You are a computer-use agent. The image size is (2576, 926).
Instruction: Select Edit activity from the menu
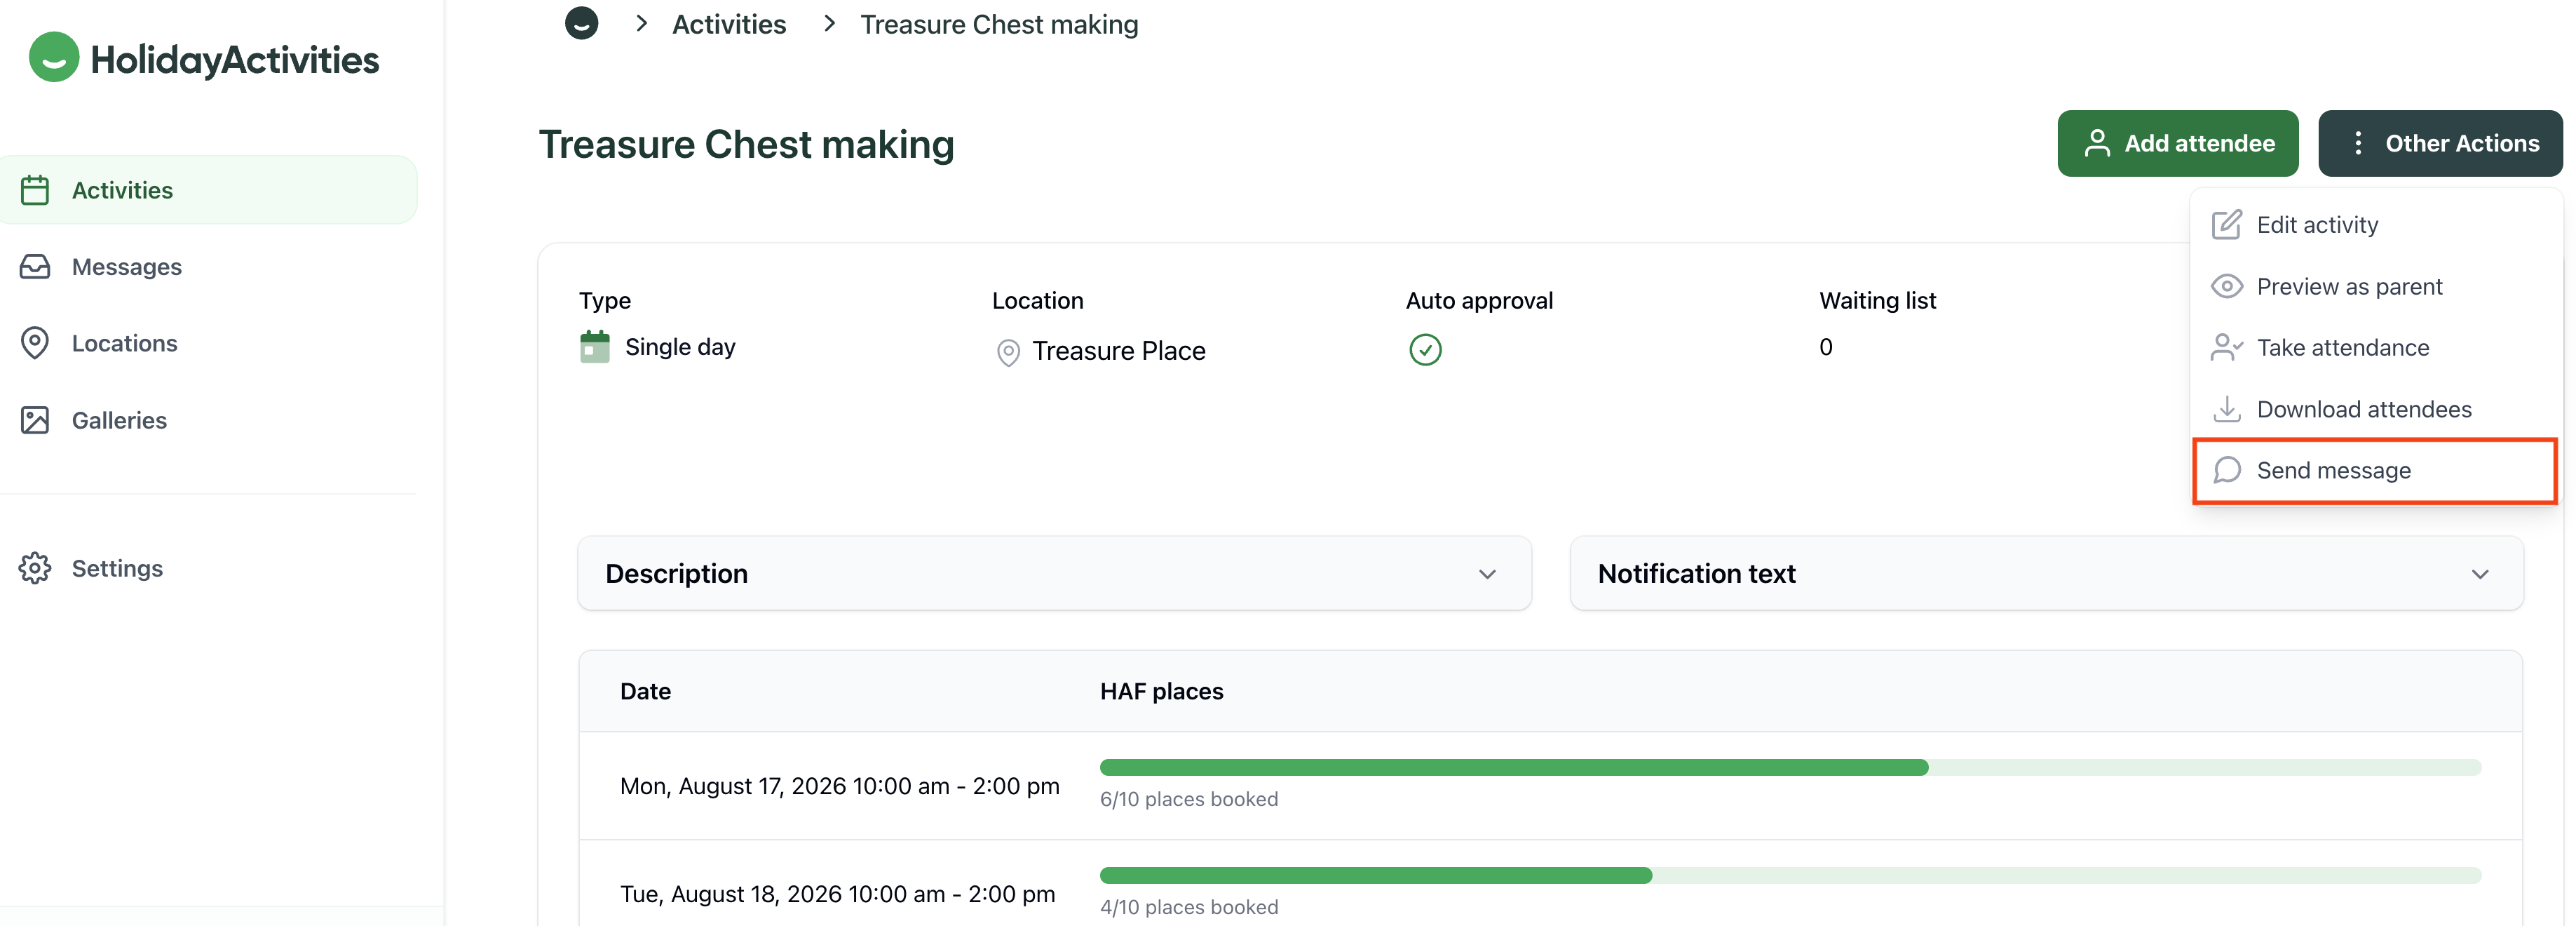point(2375,225)
